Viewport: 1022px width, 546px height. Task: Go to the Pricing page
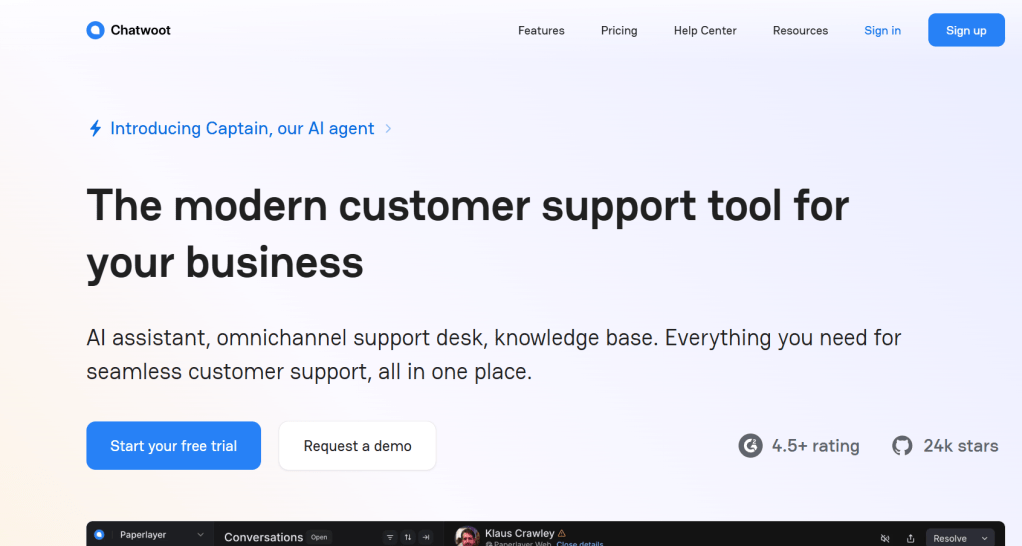pos(619,30)
